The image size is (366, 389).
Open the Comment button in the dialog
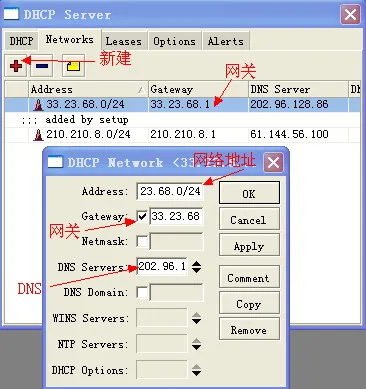[x=249, y=277]
